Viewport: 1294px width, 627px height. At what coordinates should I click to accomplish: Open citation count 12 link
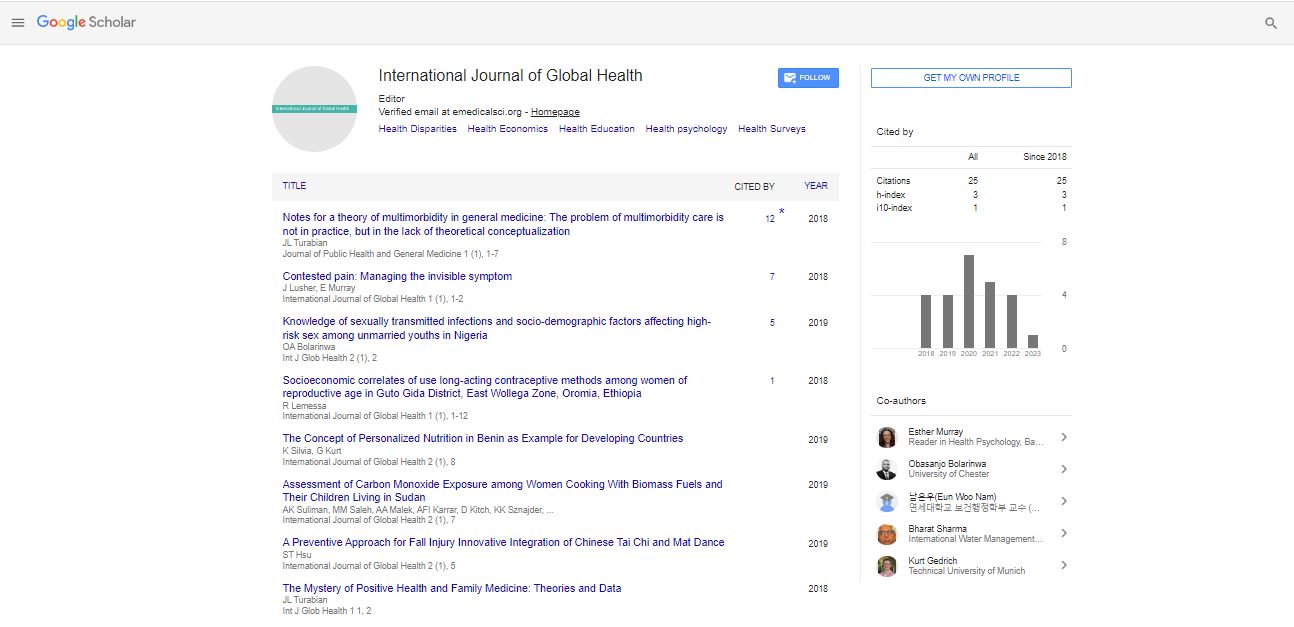pos(770,219)
